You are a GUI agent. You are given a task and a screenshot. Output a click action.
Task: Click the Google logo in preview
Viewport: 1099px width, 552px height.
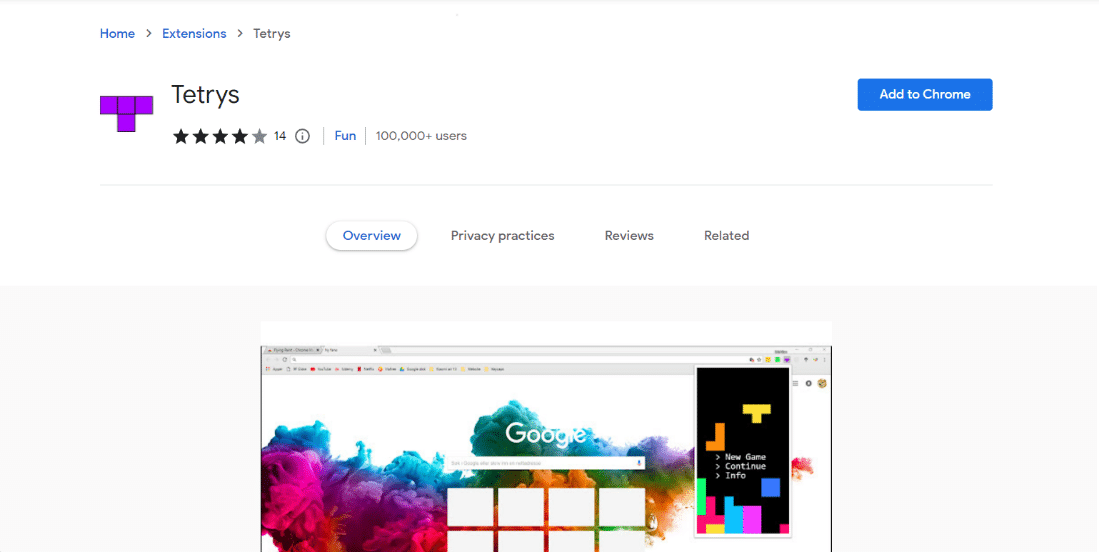[x=546, y=434]
